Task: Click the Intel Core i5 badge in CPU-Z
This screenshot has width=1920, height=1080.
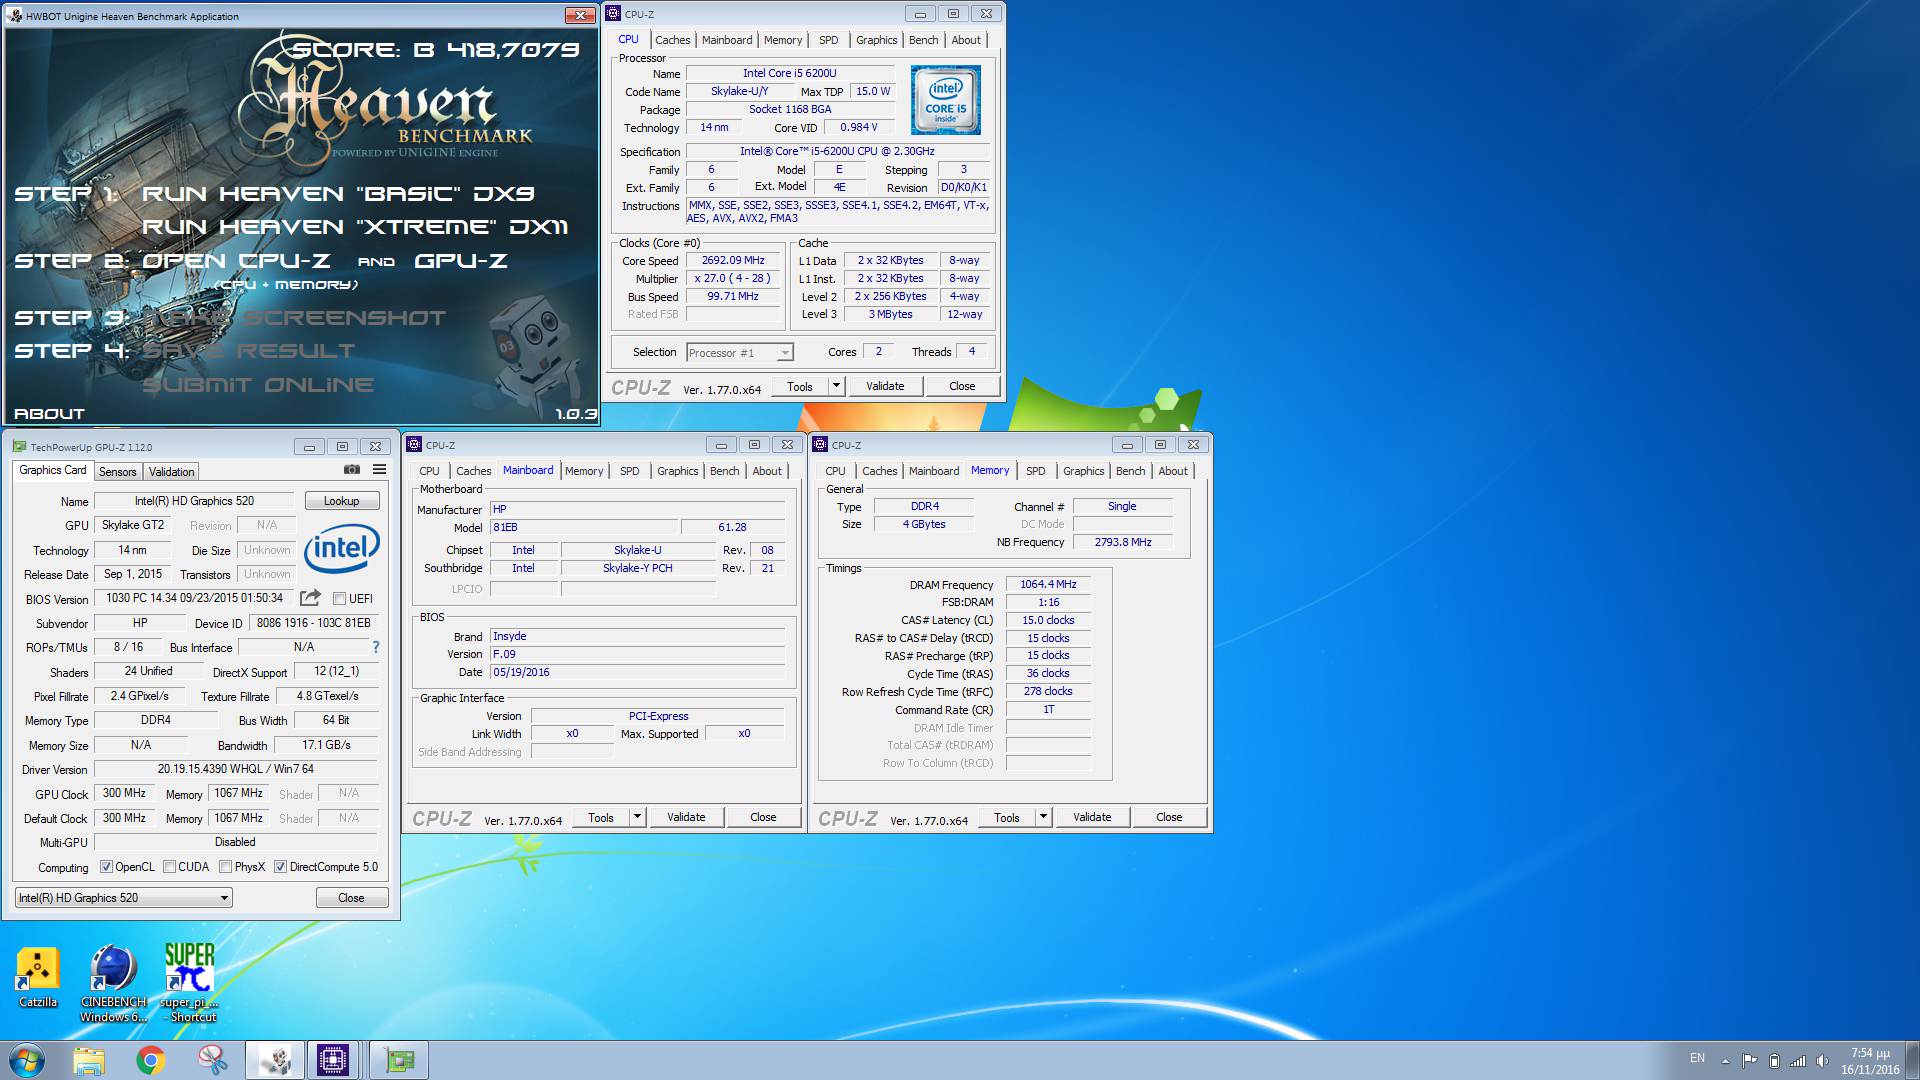Action: tap(945, 100)
